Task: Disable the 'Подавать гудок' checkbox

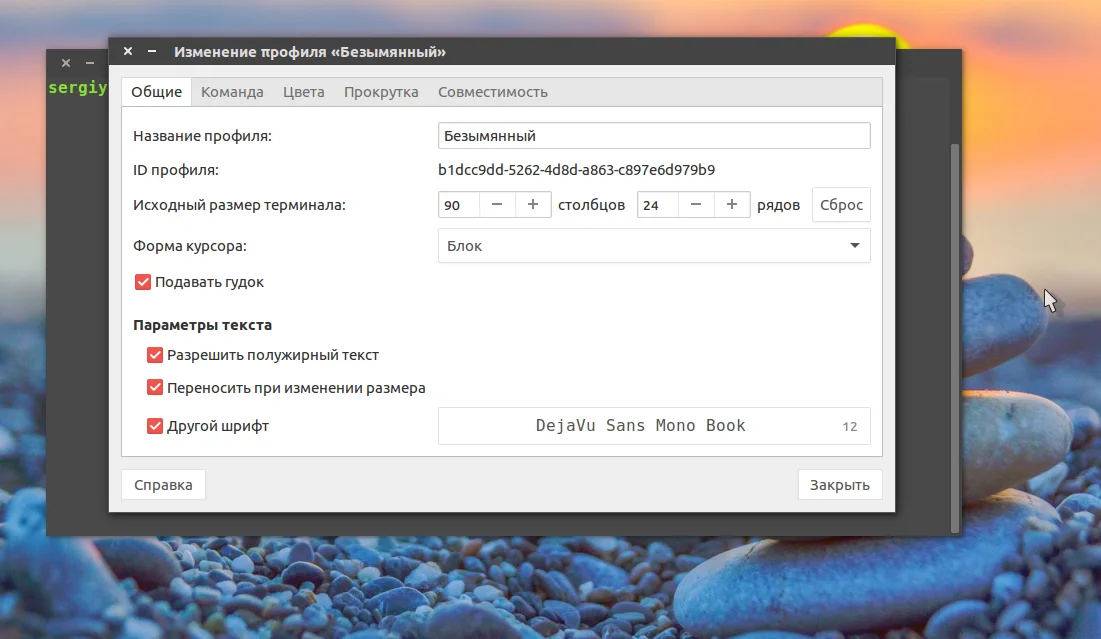Action: click(x=143, y=282)
